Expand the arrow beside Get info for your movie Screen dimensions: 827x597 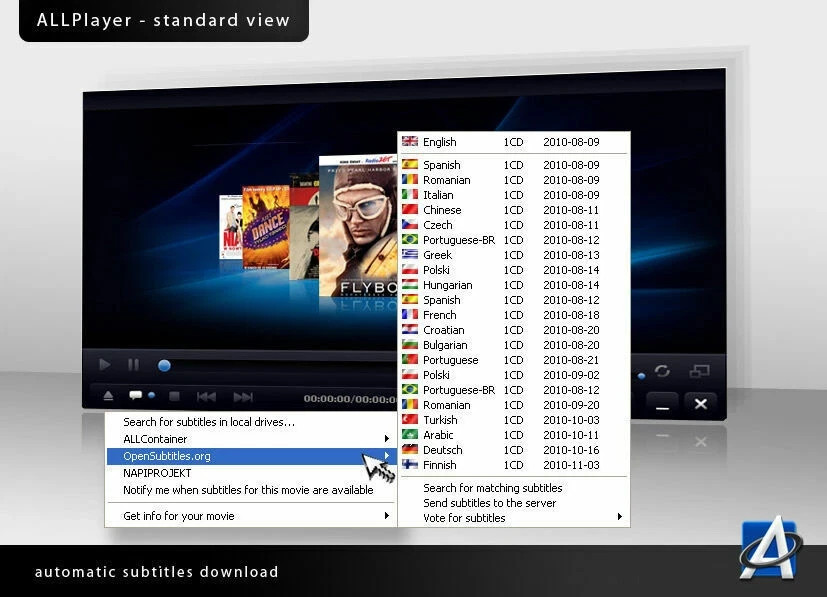(387, 516)
